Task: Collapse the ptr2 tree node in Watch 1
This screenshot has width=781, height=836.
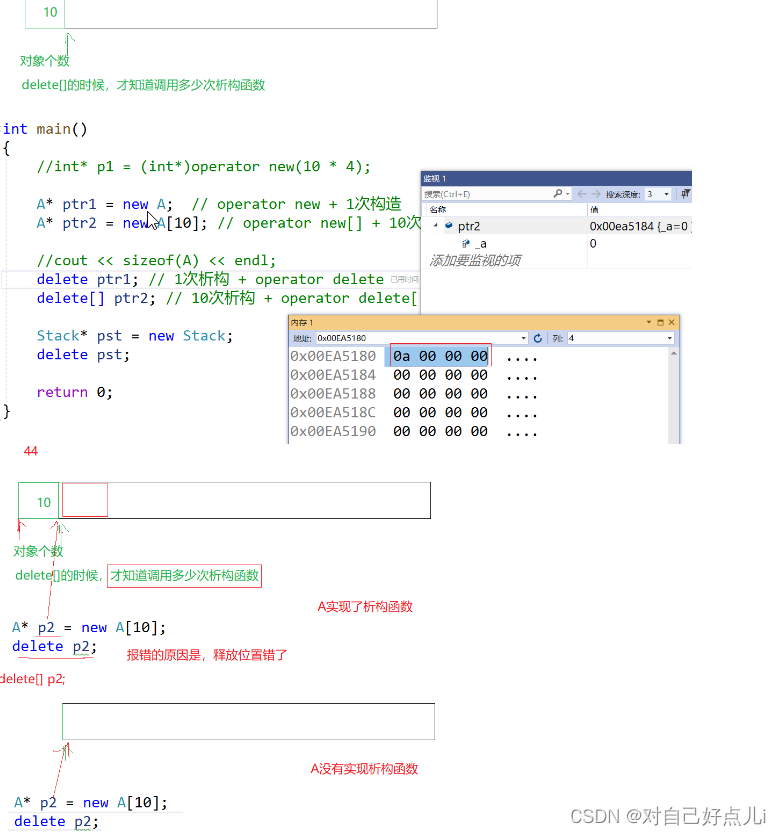Action: point(436,226)
